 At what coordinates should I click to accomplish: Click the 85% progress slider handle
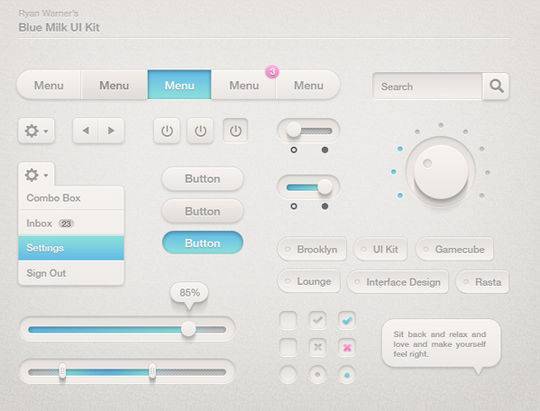tap(188, 329)
